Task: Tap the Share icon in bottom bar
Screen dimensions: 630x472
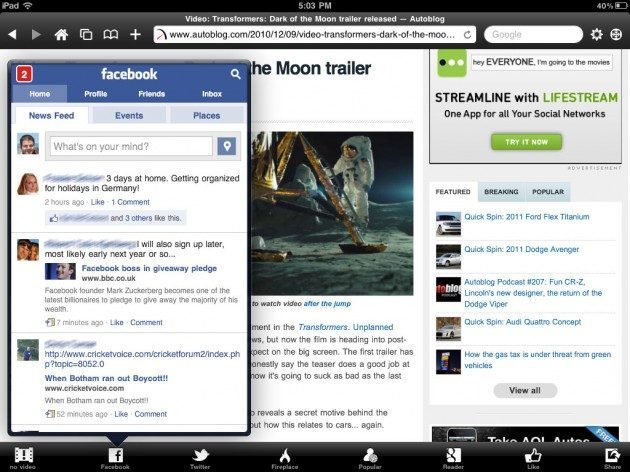Action: pyautogui.click(x=612, y=456)
